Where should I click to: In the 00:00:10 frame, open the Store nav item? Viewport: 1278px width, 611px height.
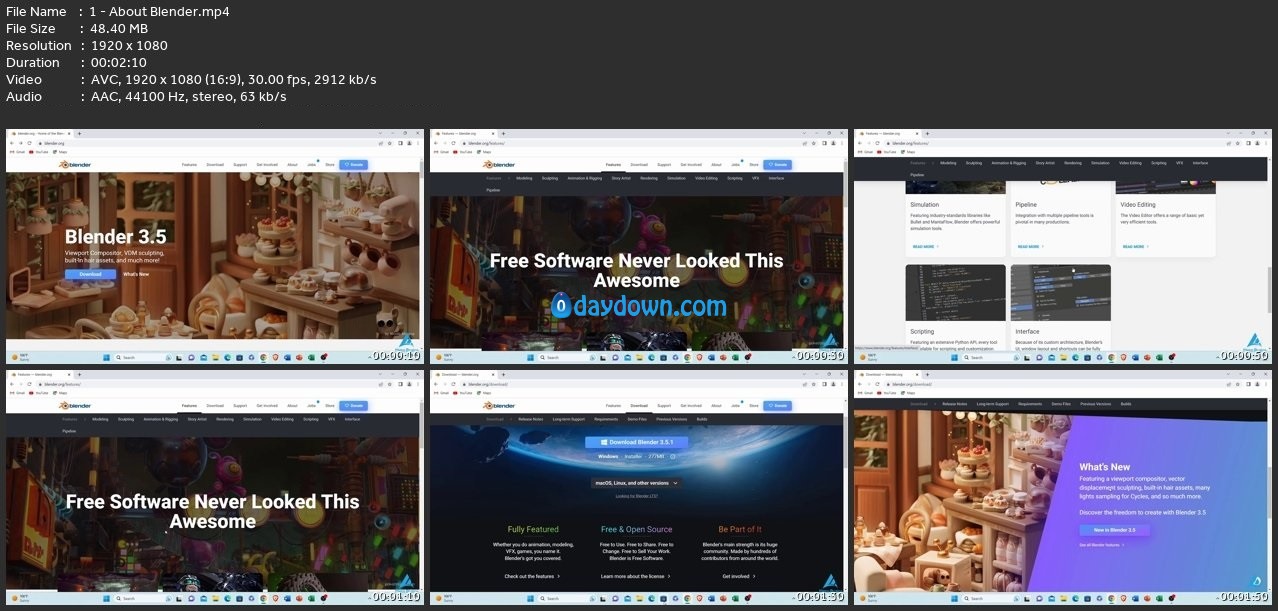click(330, 164)
